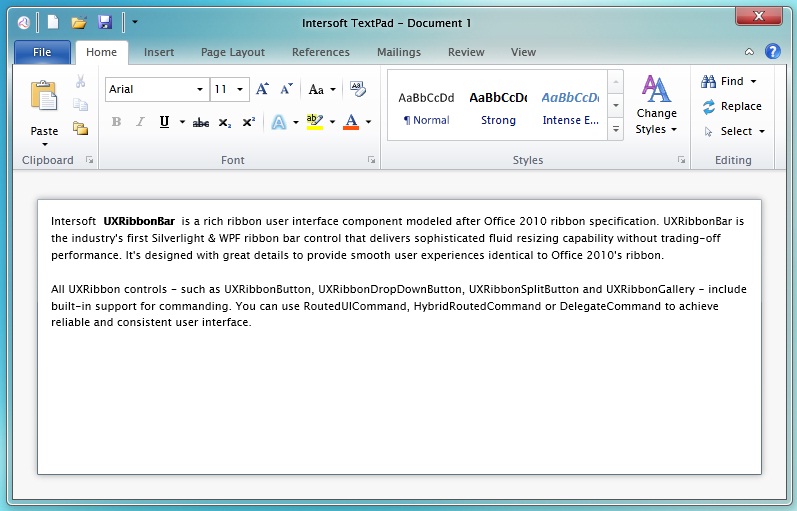Viewport: 797px width, 511px height.
Task: Expand the highlight color arrow
Action: [332, 122]
